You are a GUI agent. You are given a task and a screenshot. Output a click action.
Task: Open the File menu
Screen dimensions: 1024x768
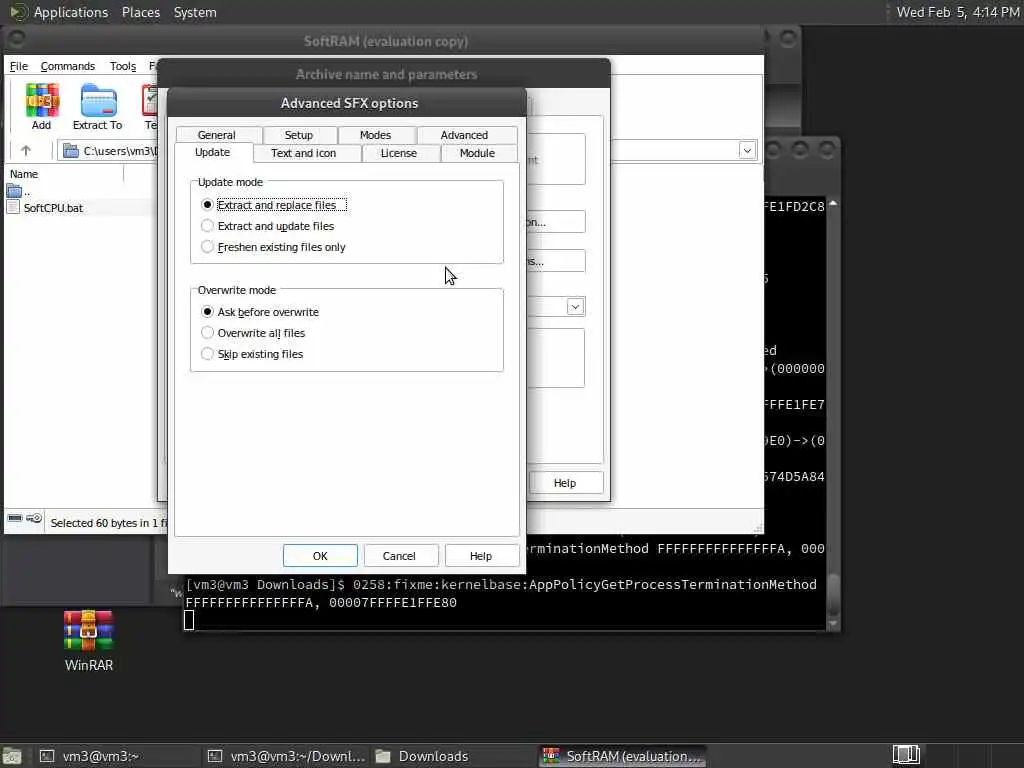point(19,66)
